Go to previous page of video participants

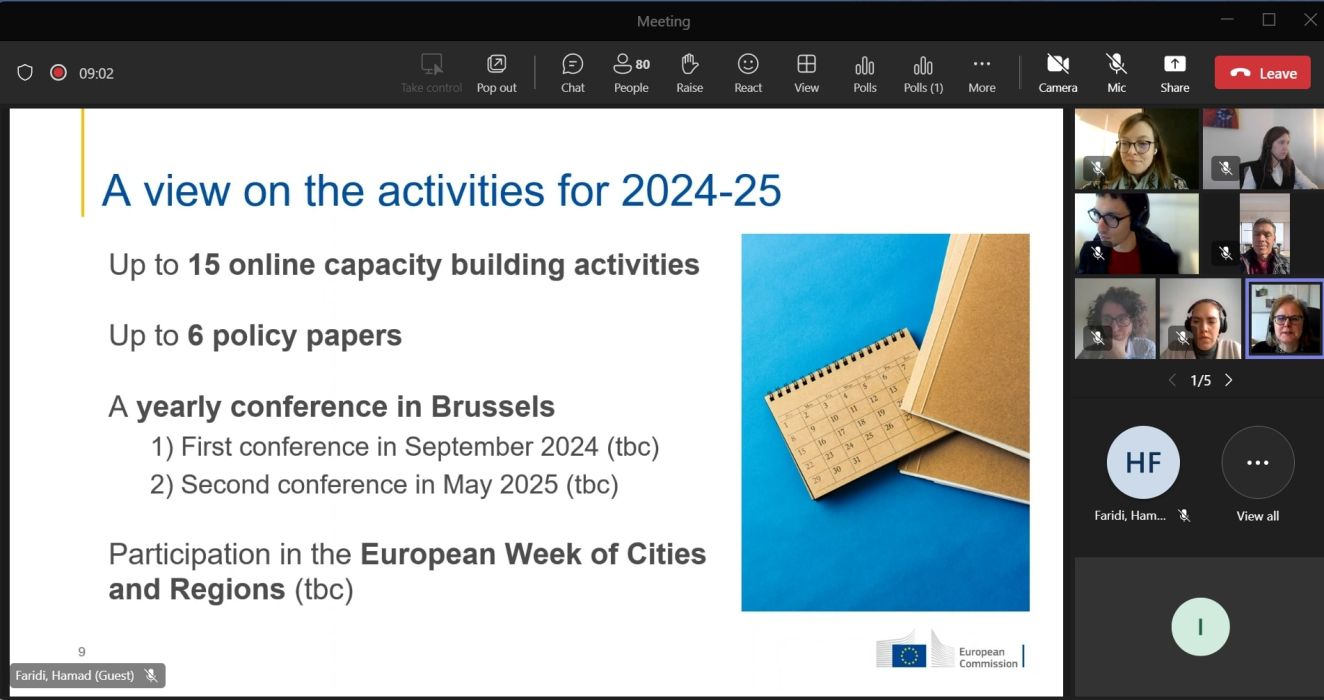tap(1173, 380)
